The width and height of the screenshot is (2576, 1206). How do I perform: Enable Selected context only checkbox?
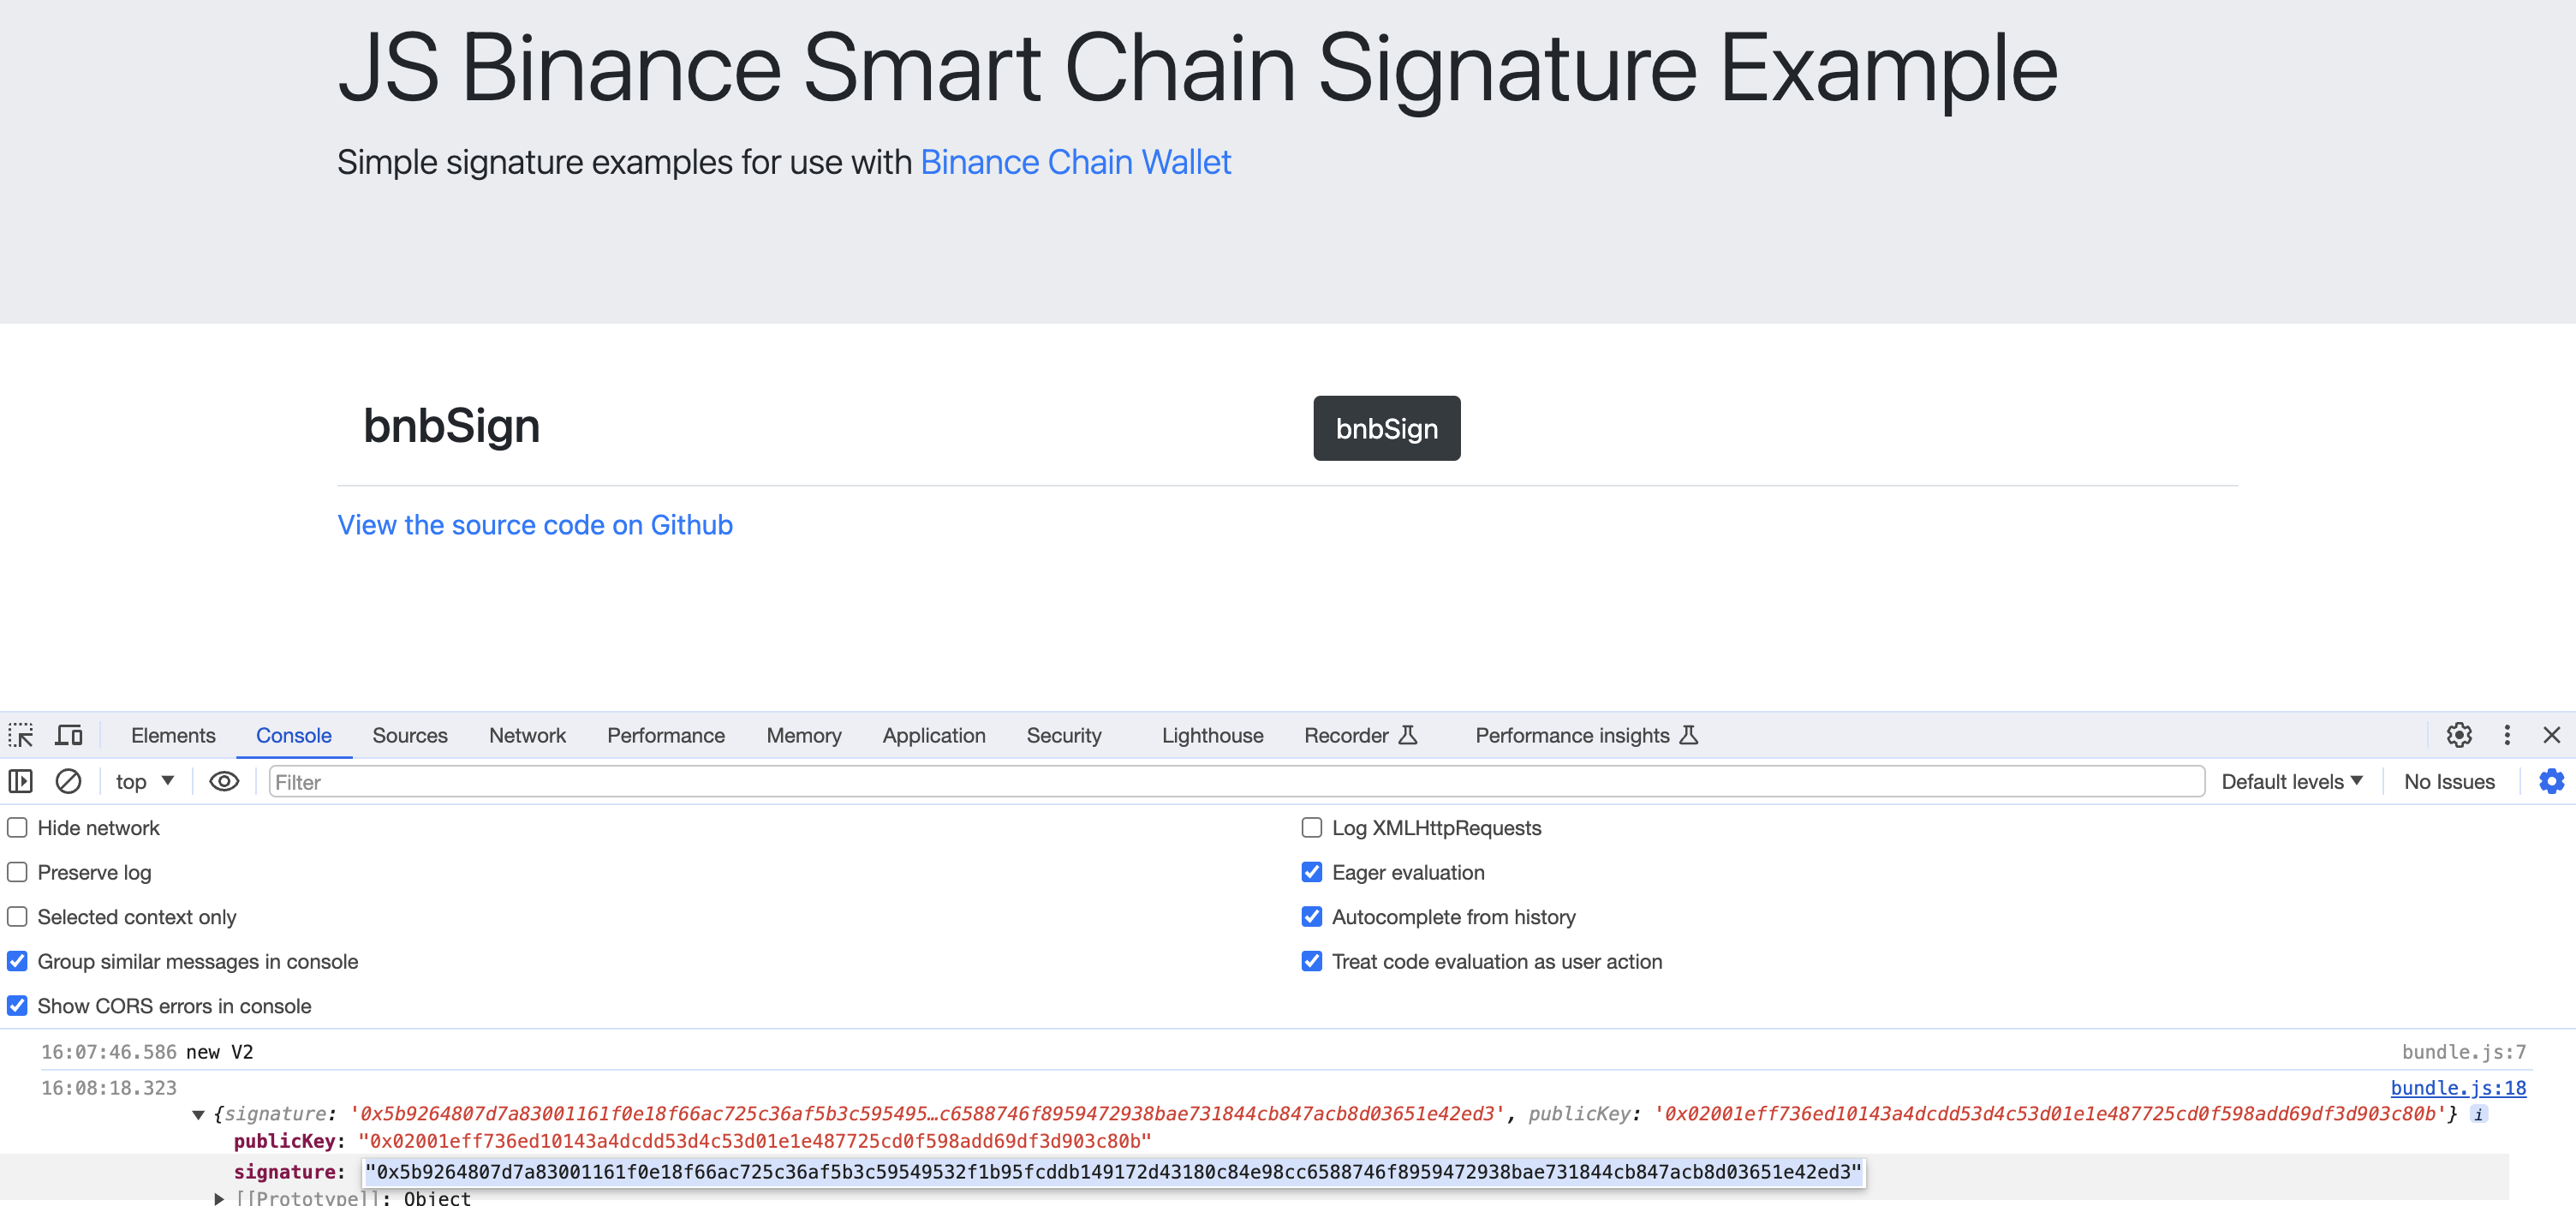coord(17,917)
